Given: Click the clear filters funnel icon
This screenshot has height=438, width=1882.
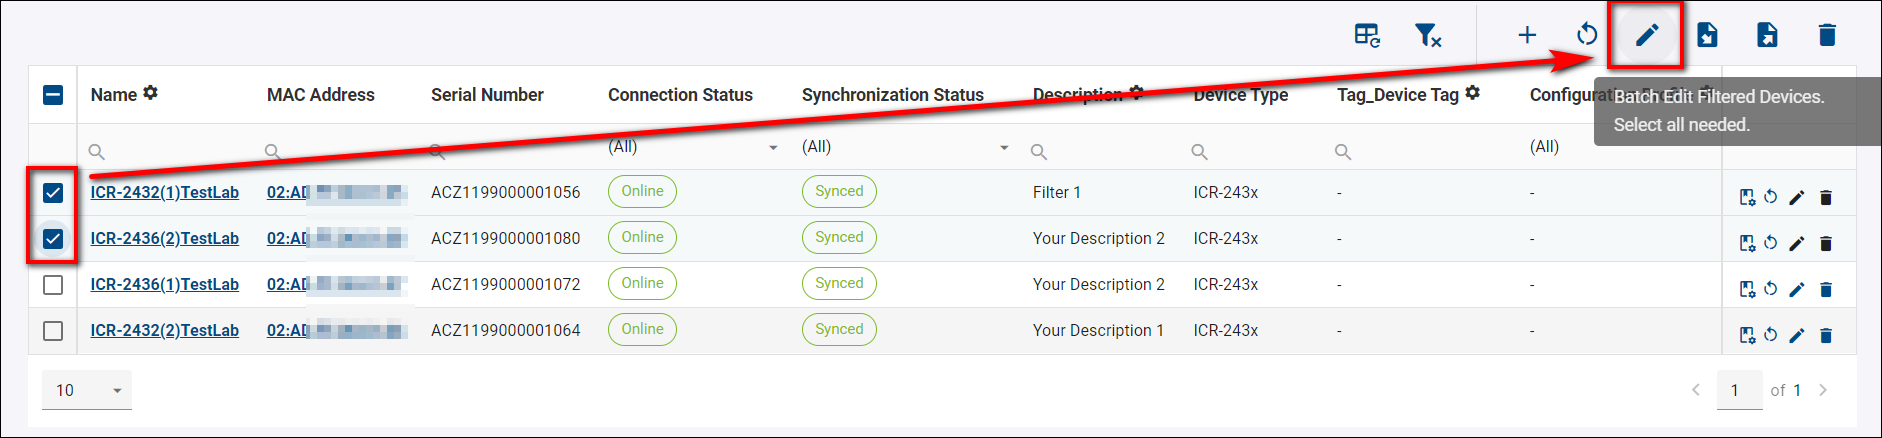Looking at the screenshot, I should pyautogui.click(x=1427, y=36).
